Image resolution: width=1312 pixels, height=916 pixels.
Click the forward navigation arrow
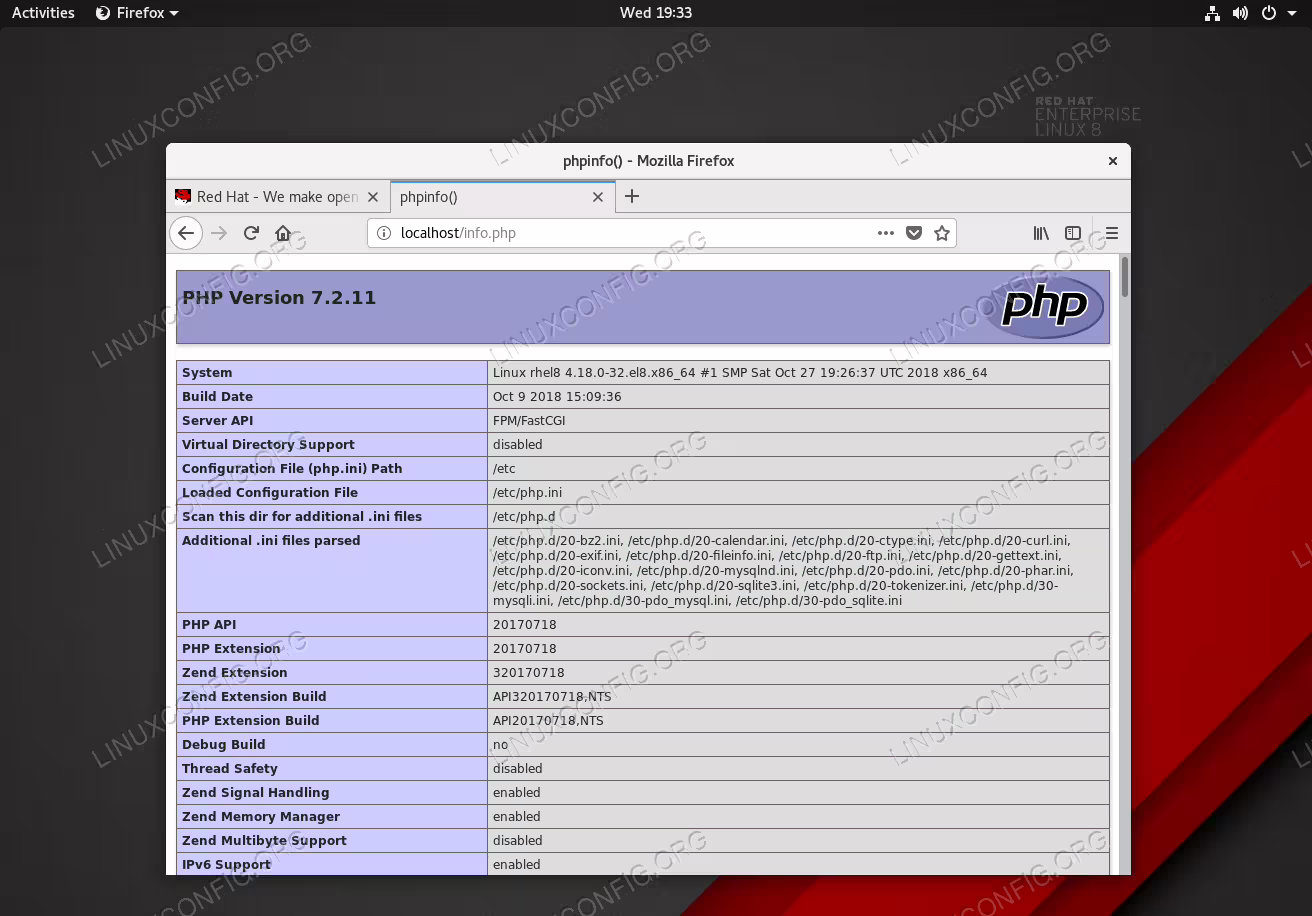219,233
